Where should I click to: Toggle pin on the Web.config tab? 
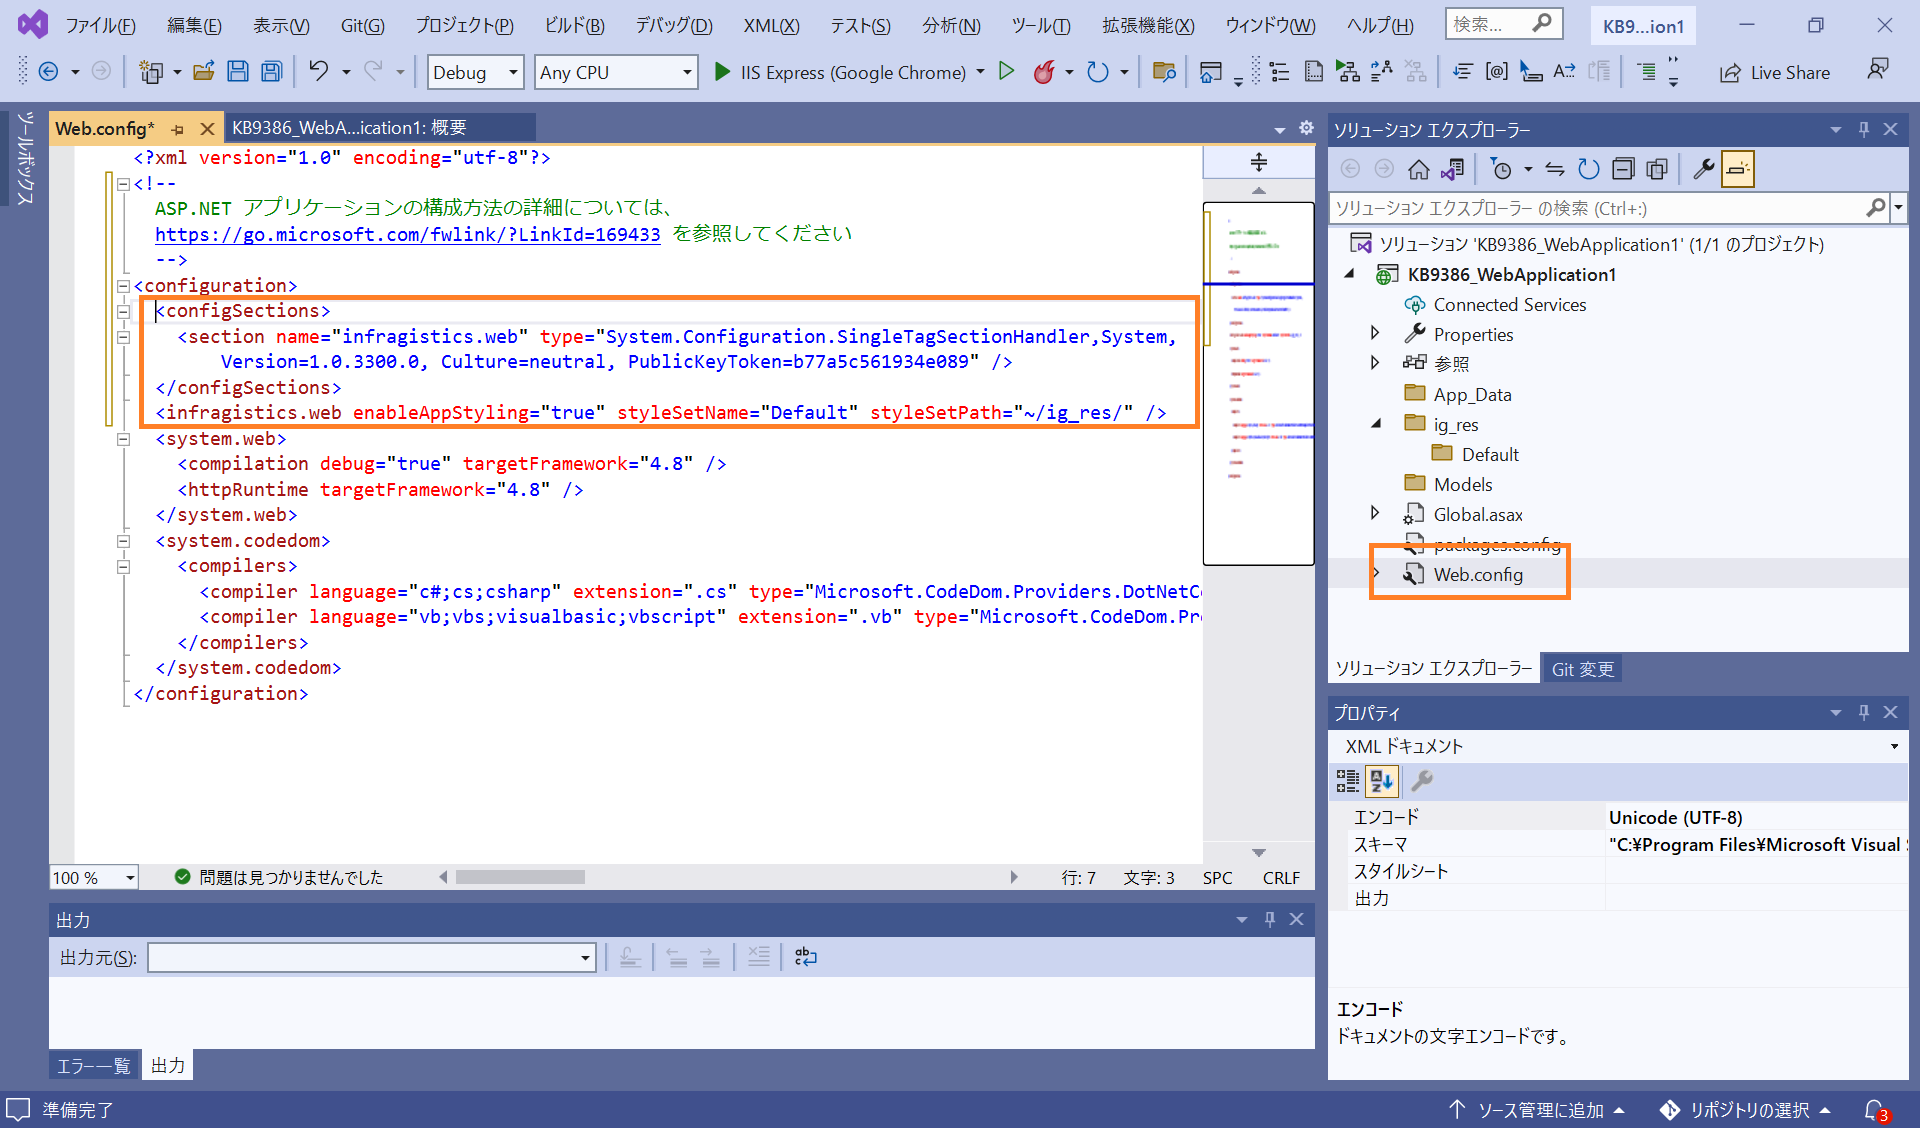[x=178, y=128]
